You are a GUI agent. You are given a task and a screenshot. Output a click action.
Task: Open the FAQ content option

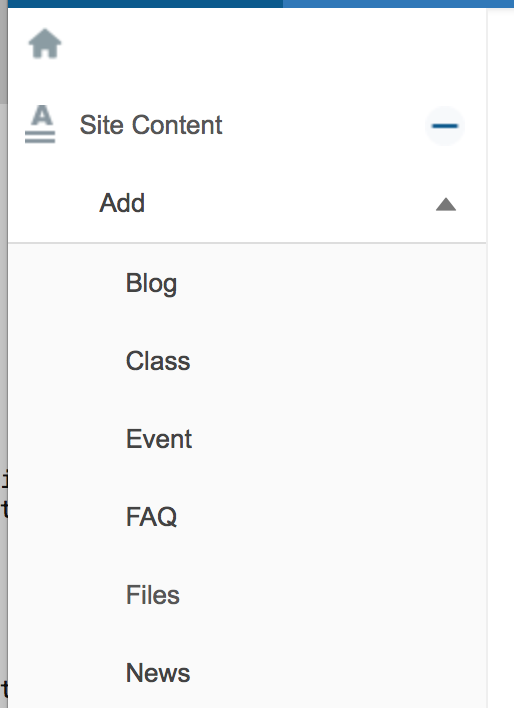pyautogui.click(x=151, y=517)
